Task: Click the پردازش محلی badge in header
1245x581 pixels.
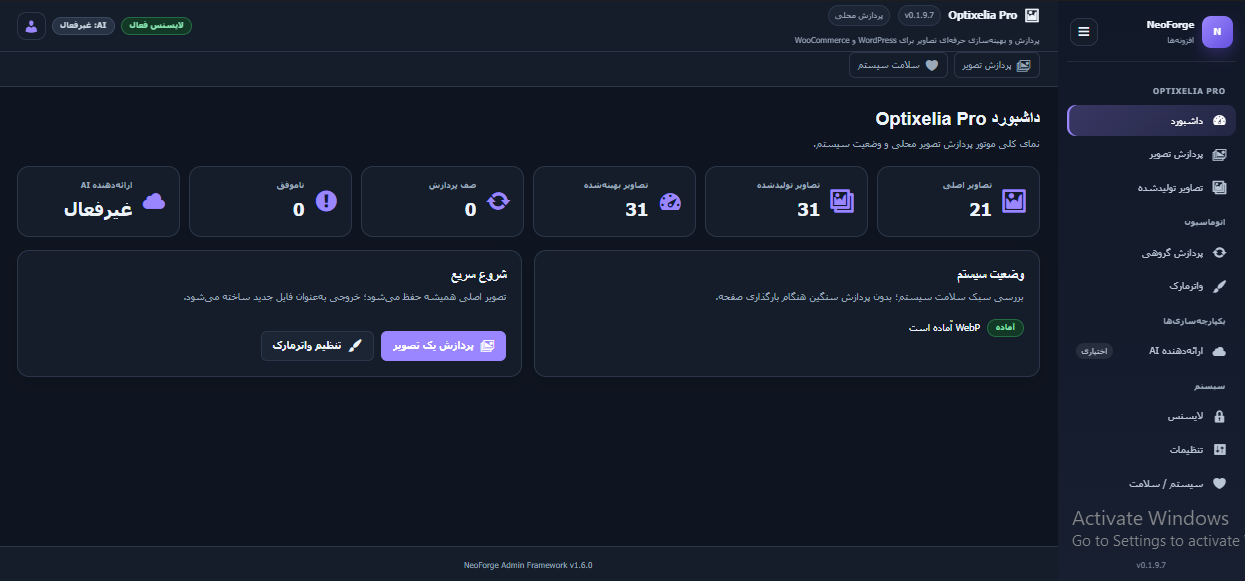Action: pos(859,15)
